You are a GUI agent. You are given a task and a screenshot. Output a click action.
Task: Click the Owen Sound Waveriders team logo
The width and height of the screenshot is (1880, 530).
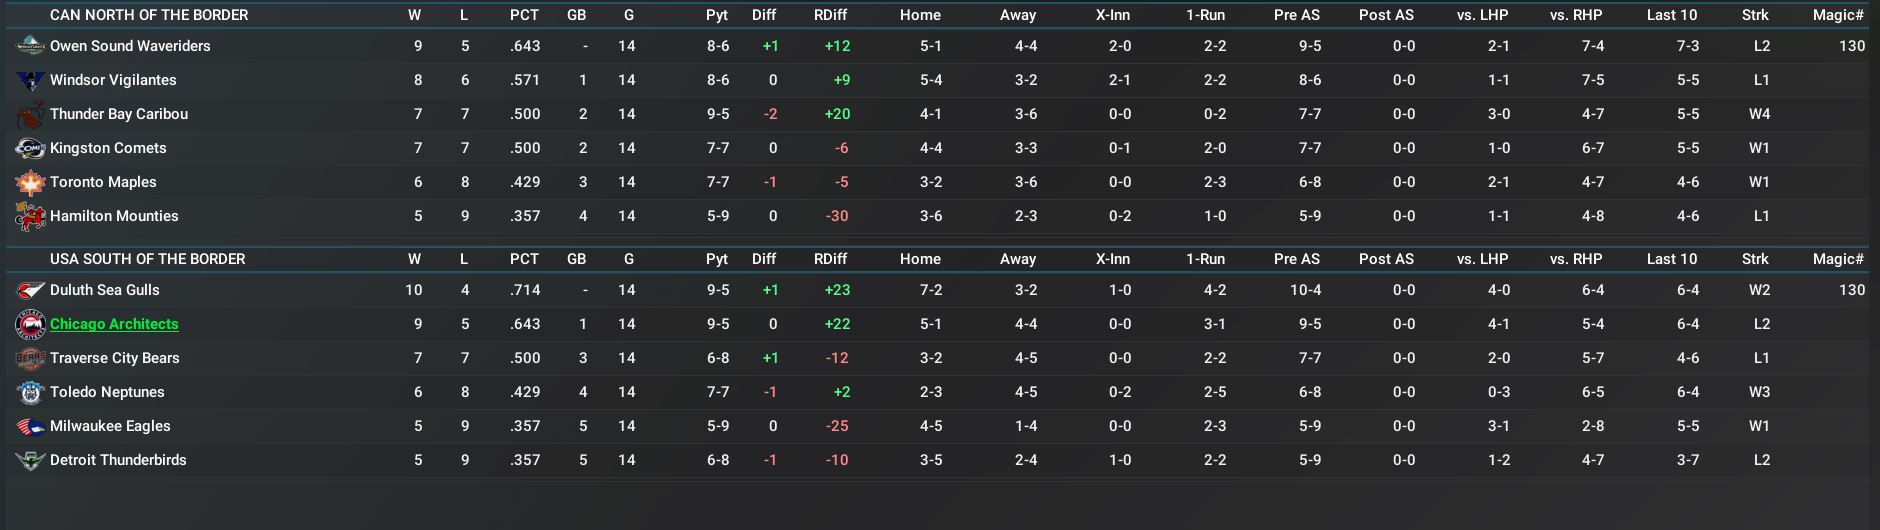pos(30,46)
